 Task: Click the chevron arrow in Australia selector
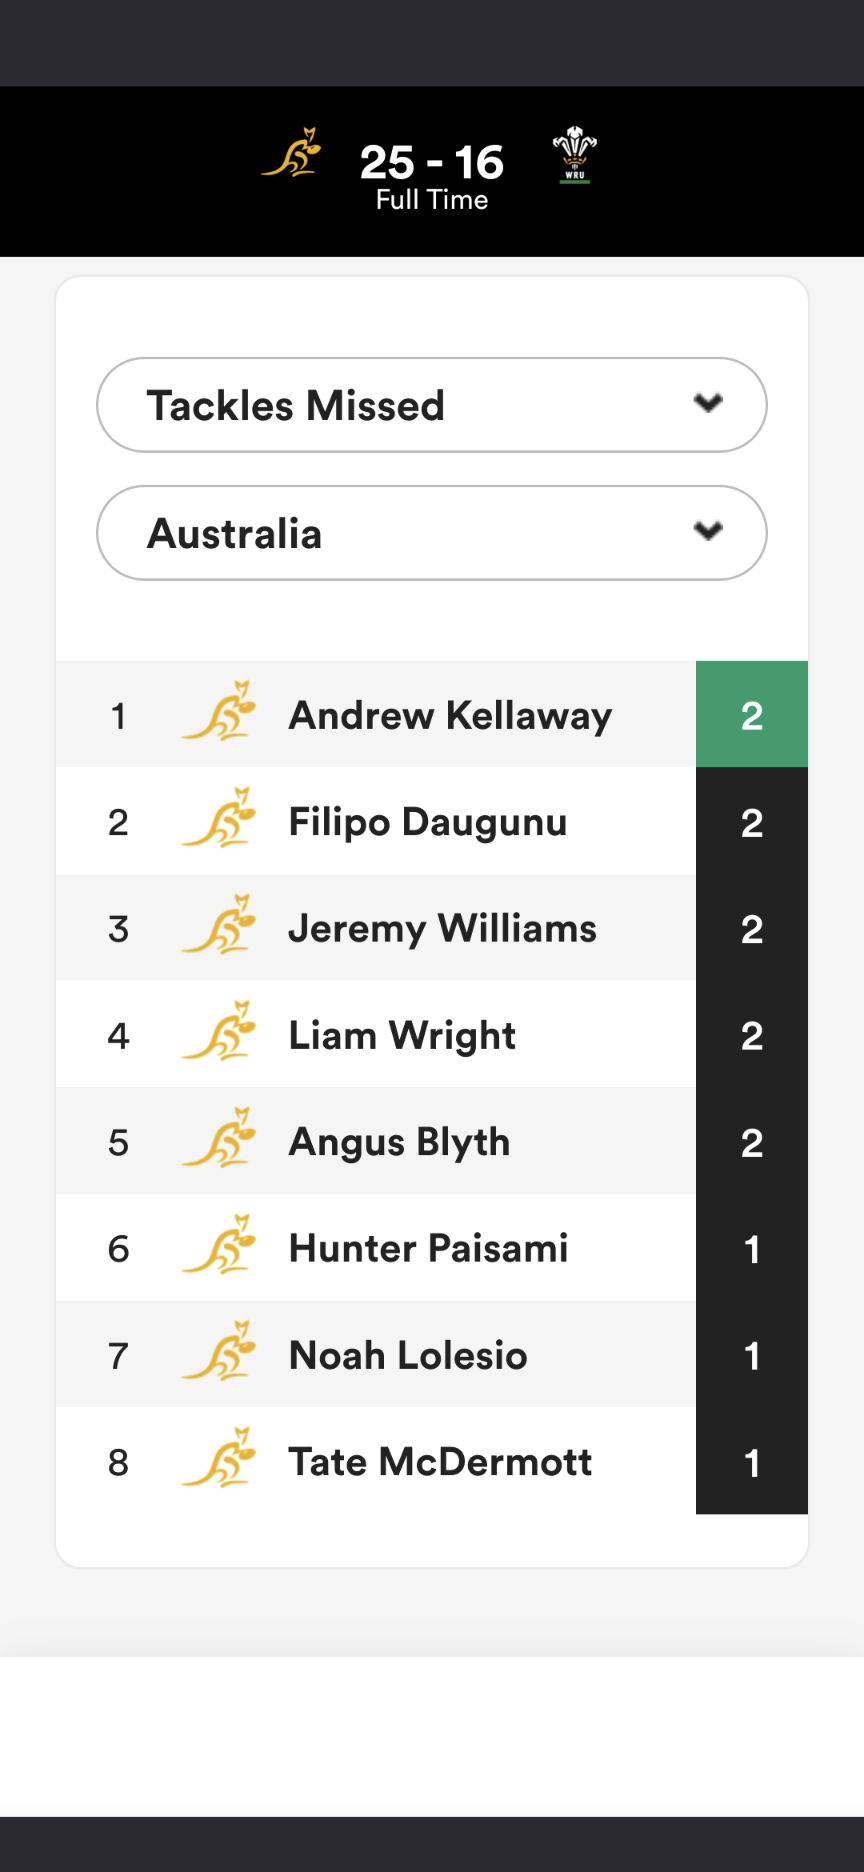click(x=708, y=531)
